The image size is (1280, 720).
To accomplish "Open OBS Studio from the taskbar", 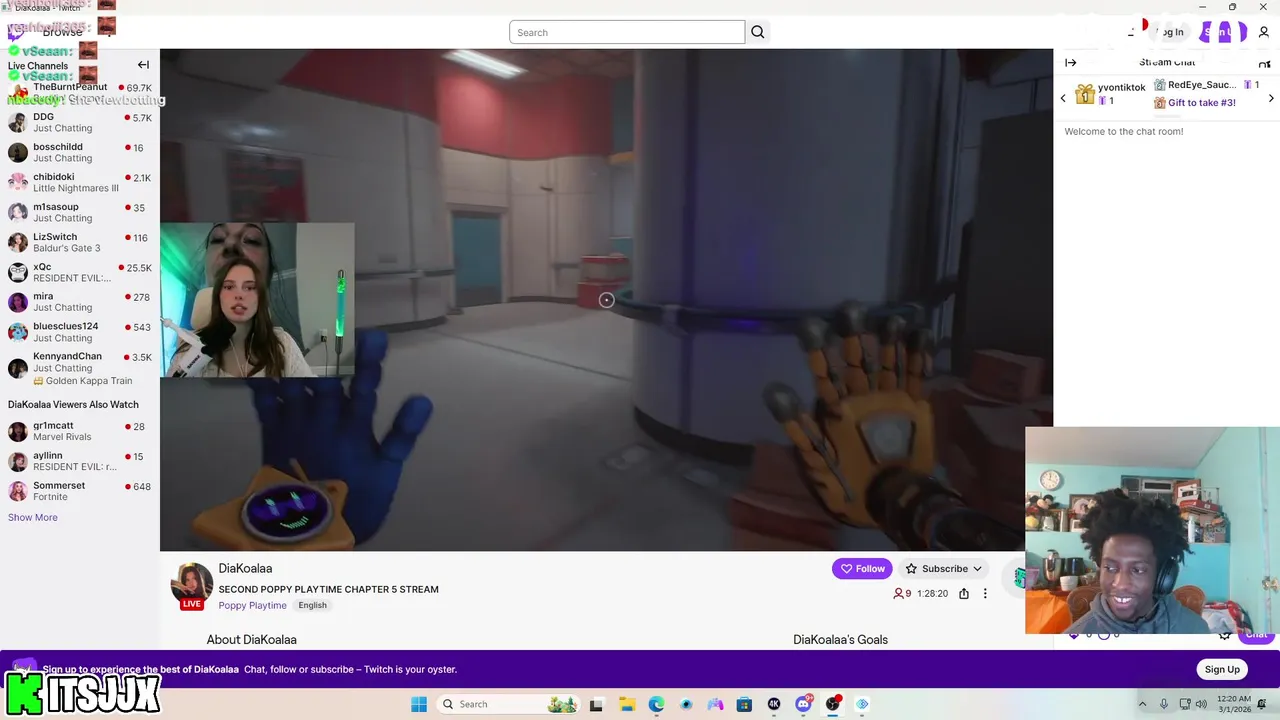I will (x=833, y=704).
